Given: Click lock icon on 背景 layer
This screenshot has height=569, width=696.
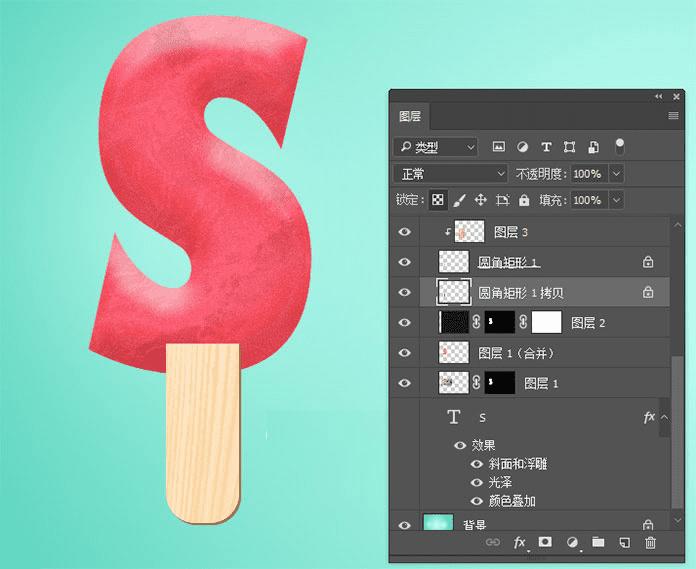Looking at the screenshot, I should click(x=648, y=525).
